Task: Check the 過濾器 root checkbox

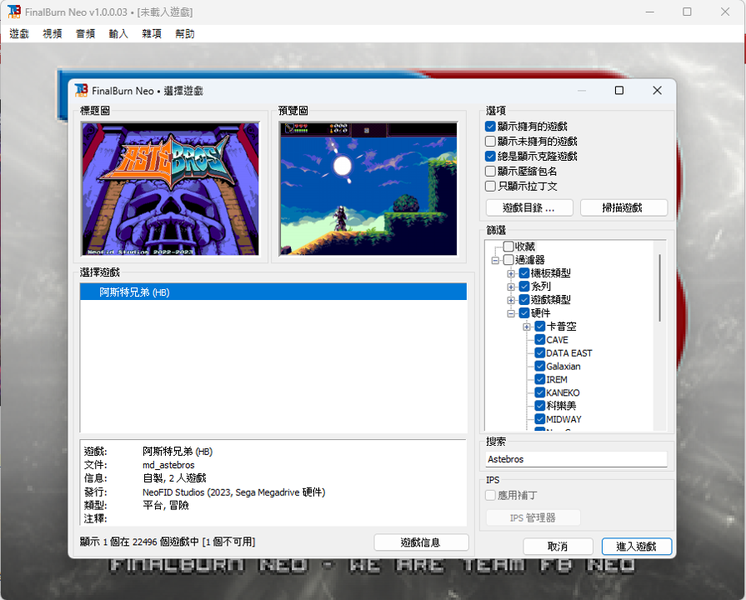Action: click(x=508, y=260)
